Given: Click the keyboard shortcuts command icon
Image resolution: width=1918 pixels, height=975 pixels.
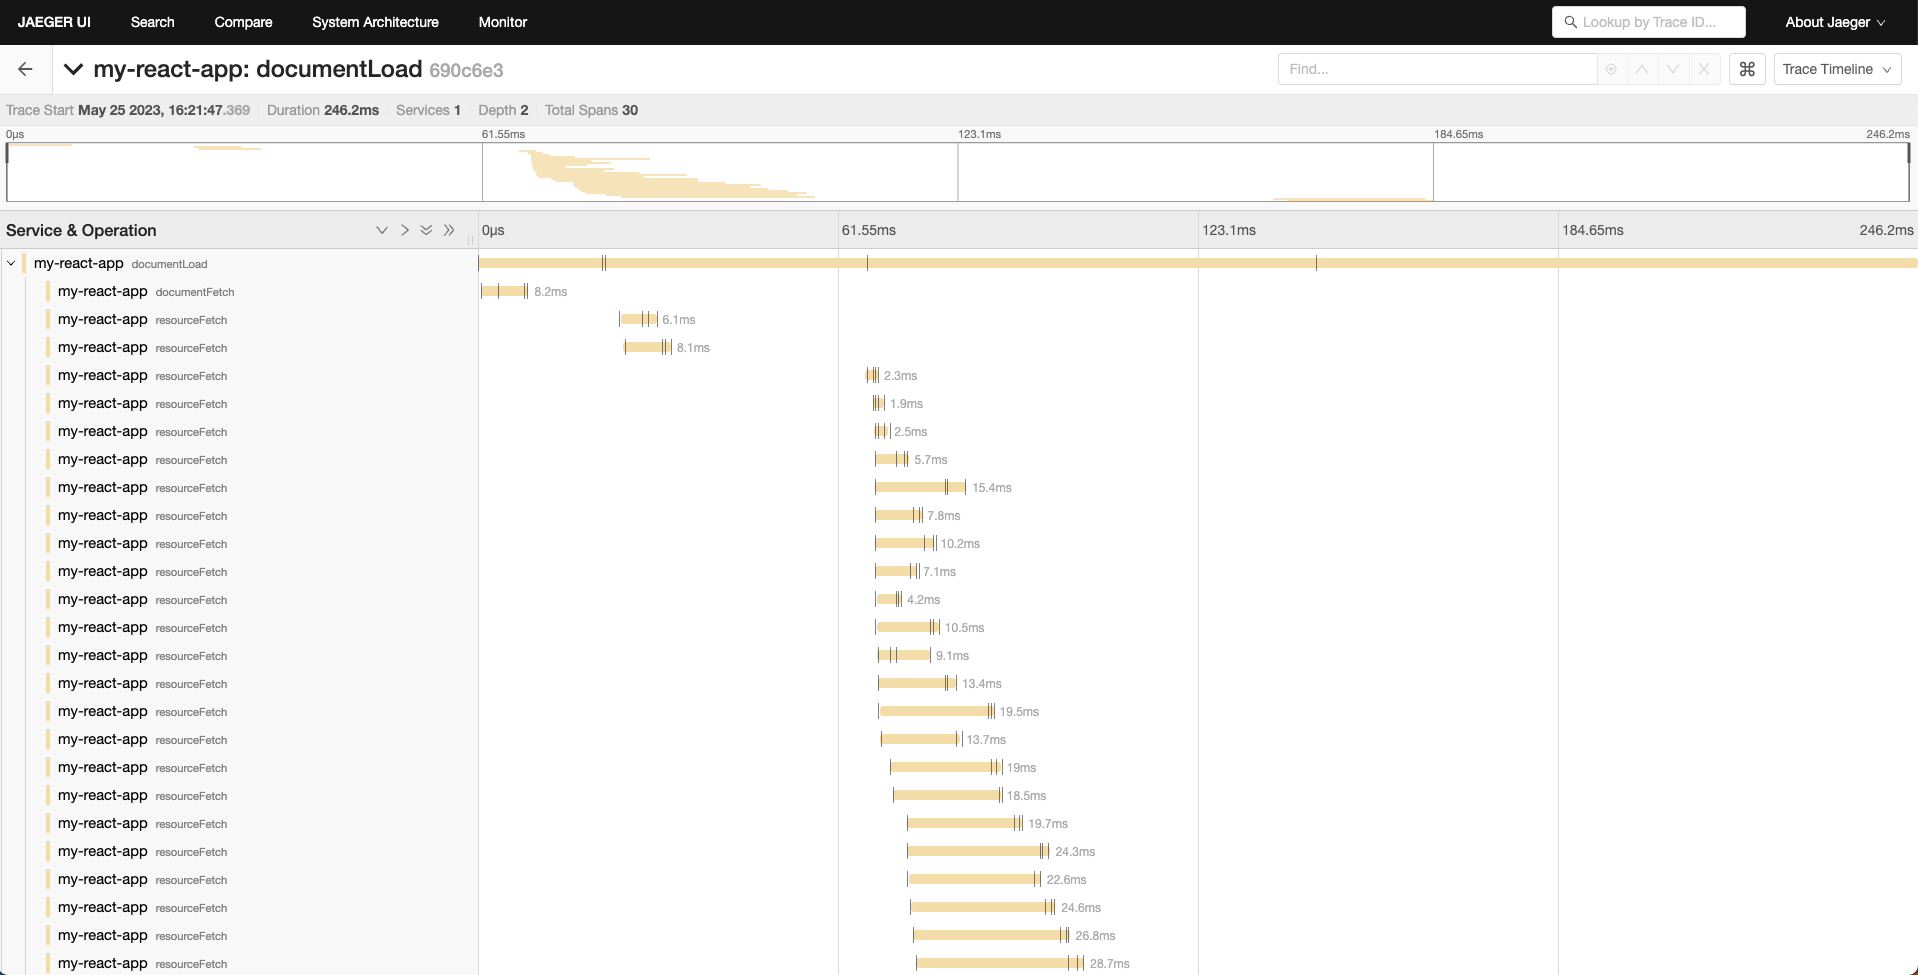Looking at the screenshot, I should (x=1746, y=69).
